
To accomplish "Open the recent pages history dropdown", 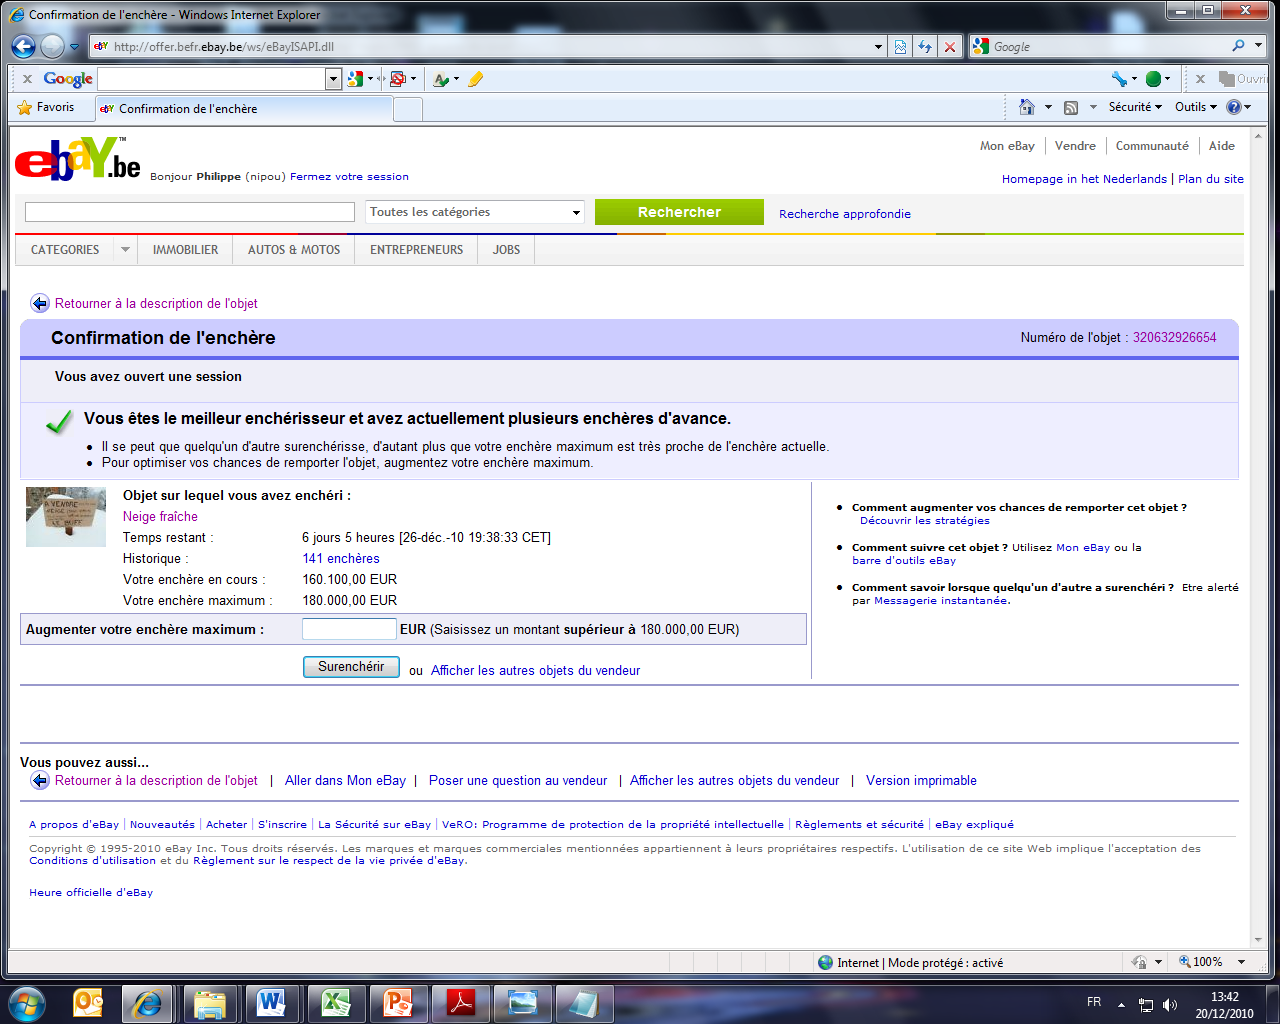I will 74,47.
